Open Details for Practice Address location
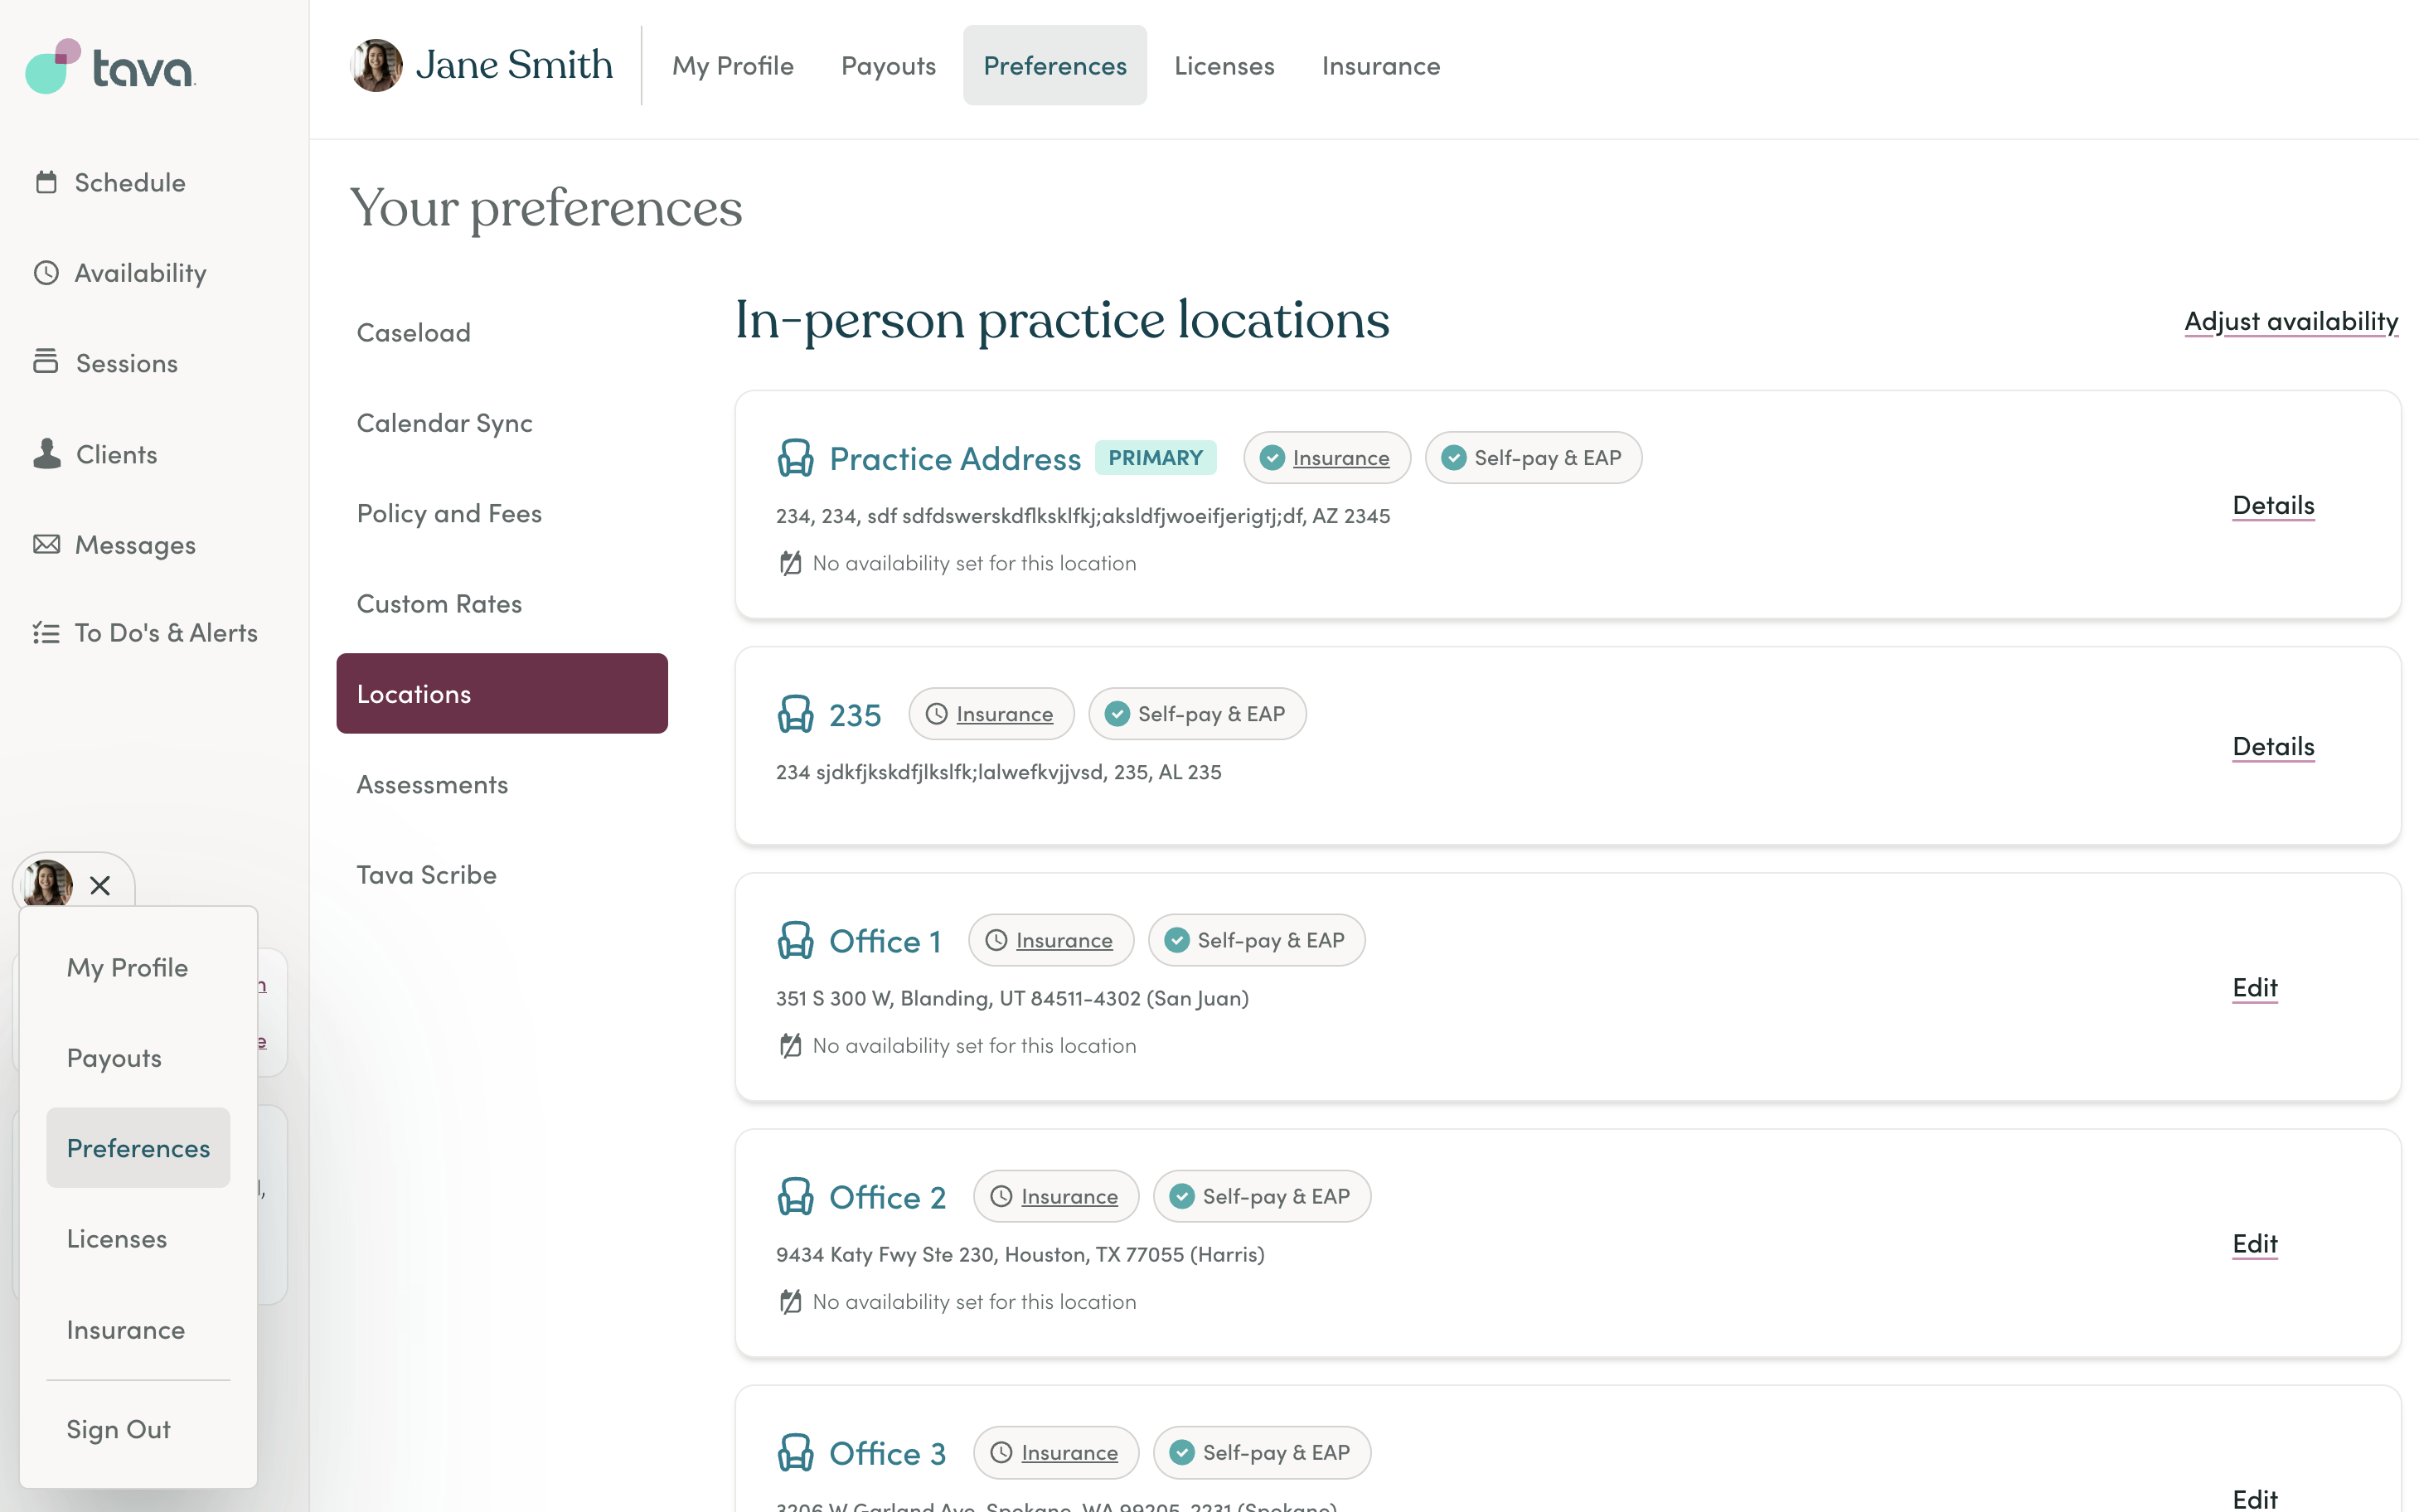This screenshot has width=2419, height=1512. pyautogui.click(x=2273, y=505)
